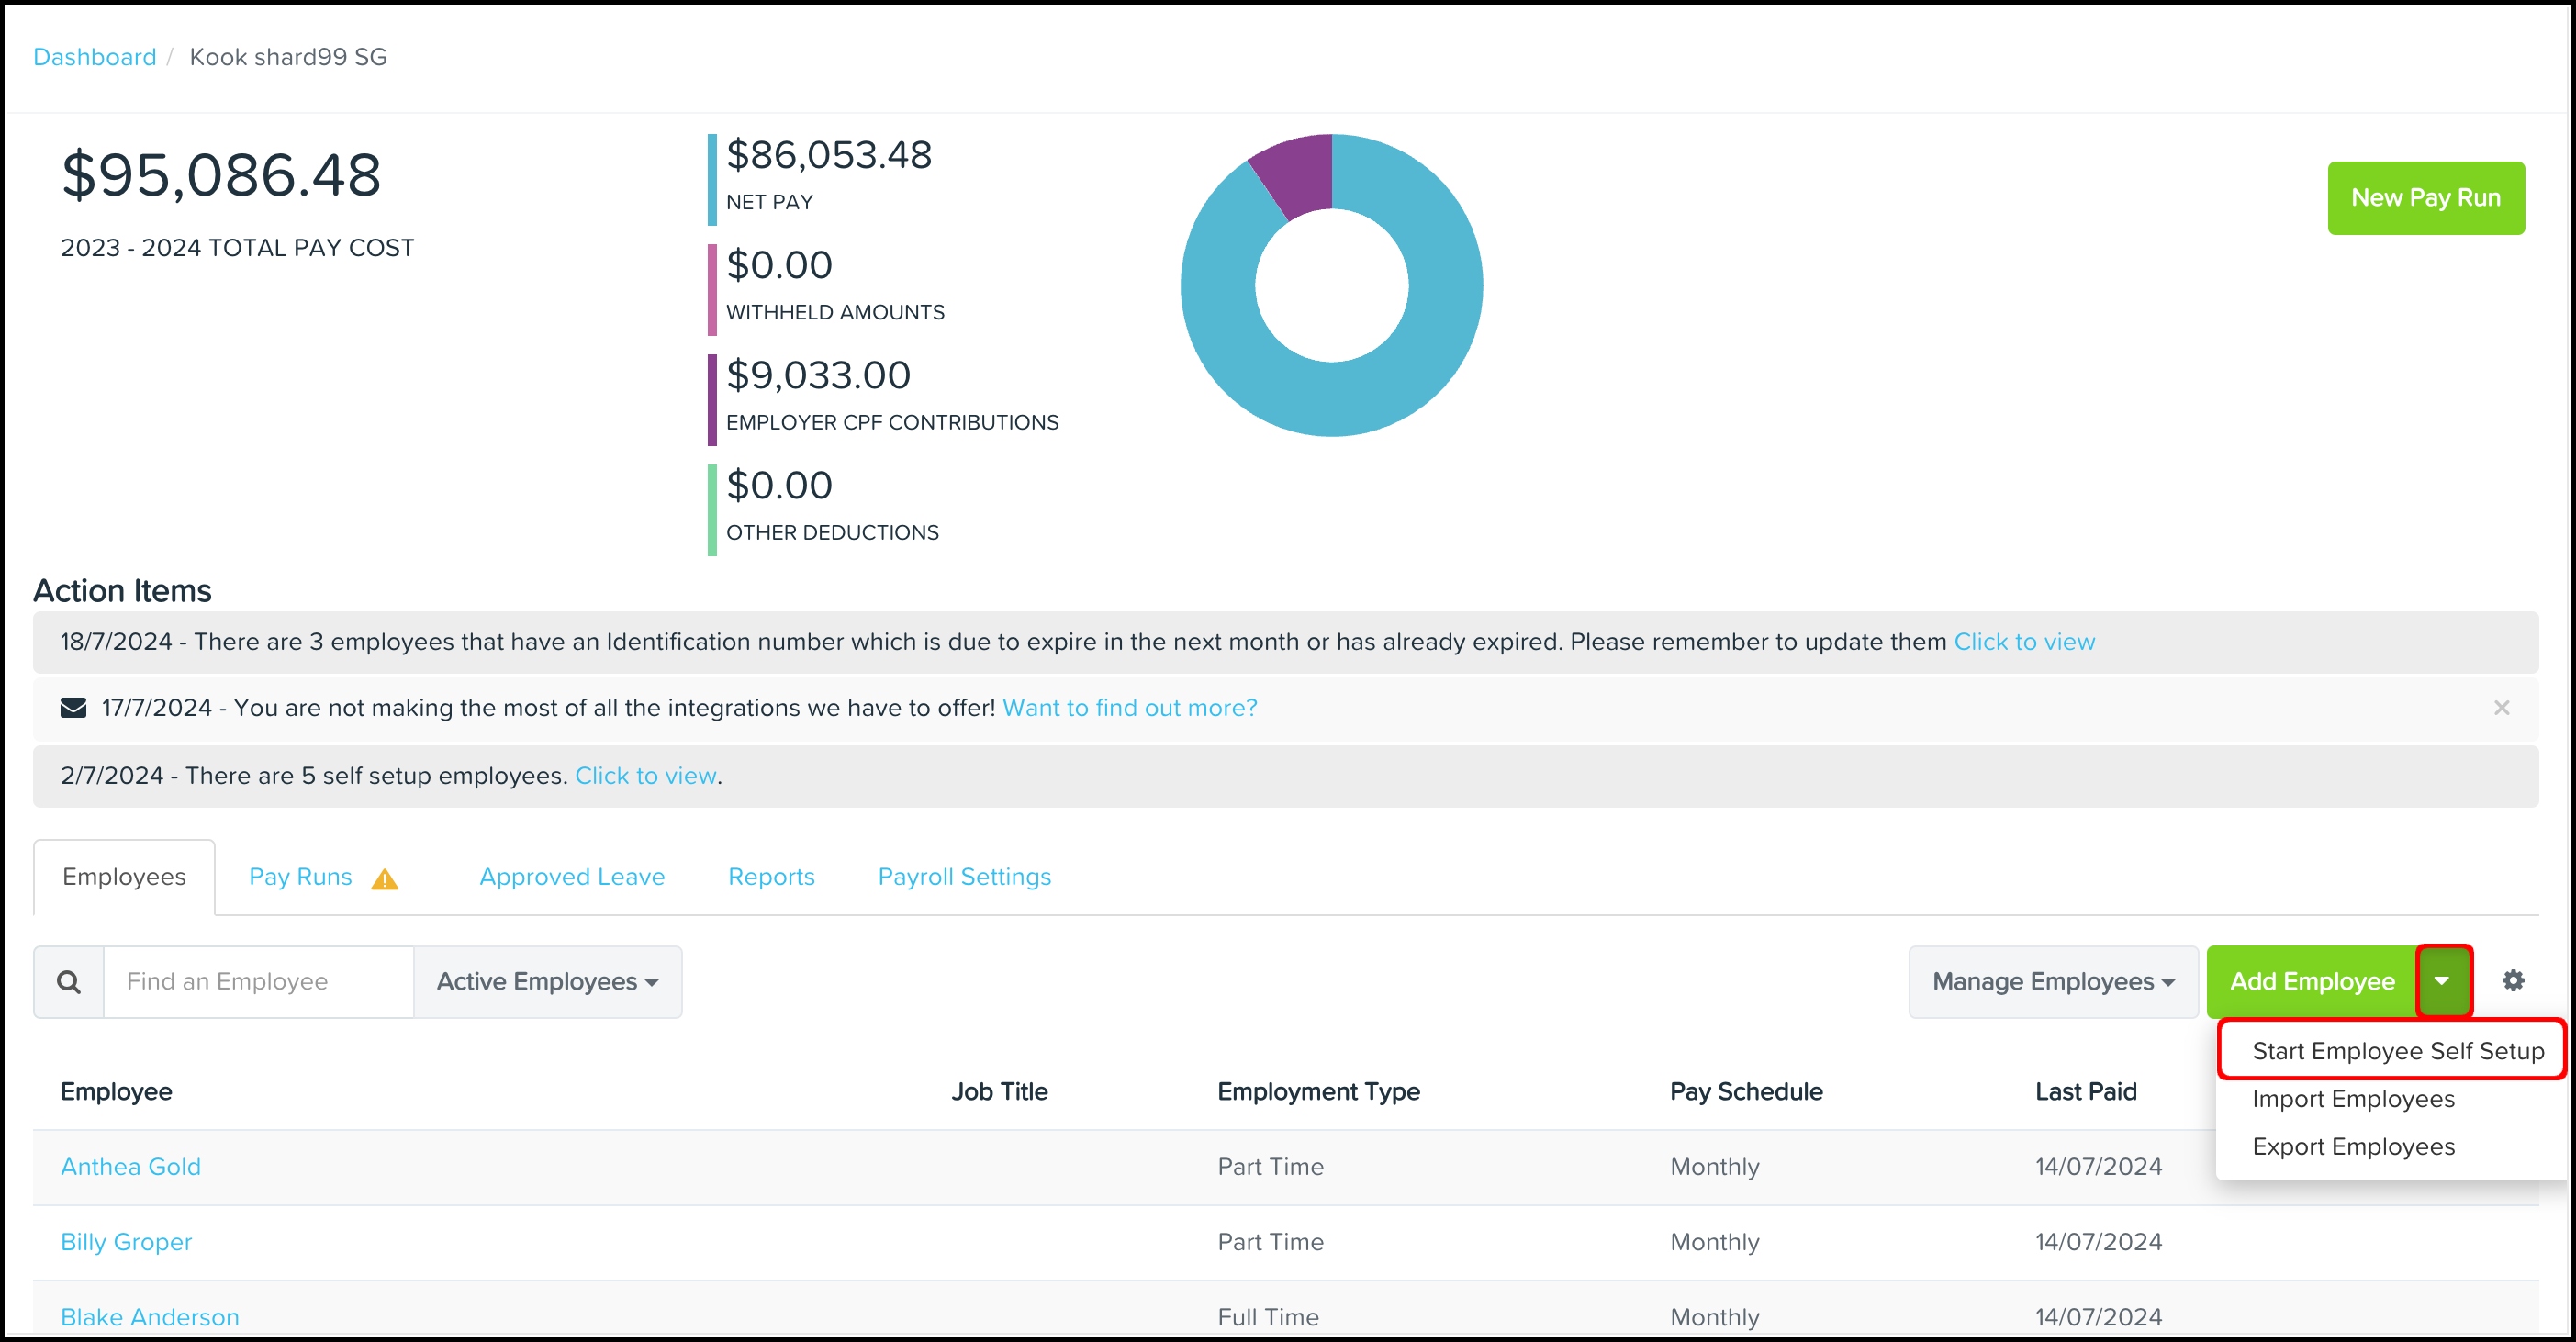Screen dimensions: 2576x1342
Task: Open the Payroll Settings tab
Action: 964,876
